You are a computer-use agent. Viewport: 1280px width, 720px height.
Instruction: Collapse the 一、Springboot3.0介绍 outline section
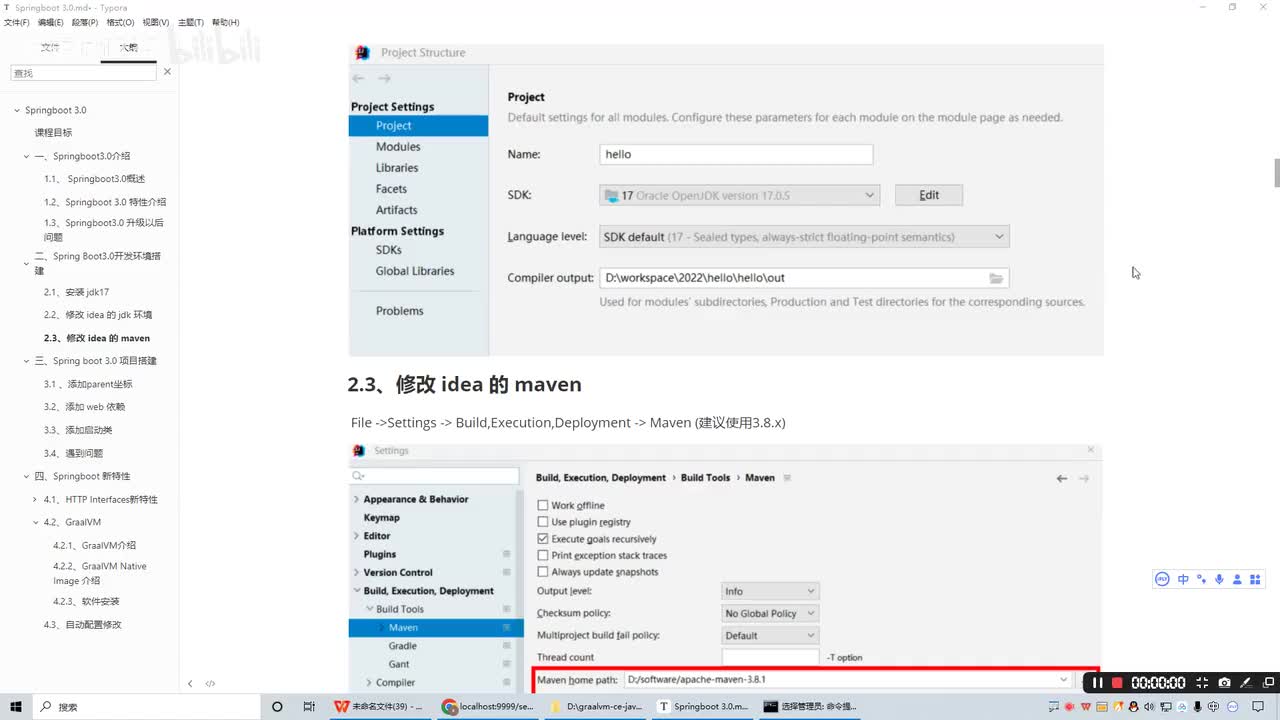coord(27,156)
